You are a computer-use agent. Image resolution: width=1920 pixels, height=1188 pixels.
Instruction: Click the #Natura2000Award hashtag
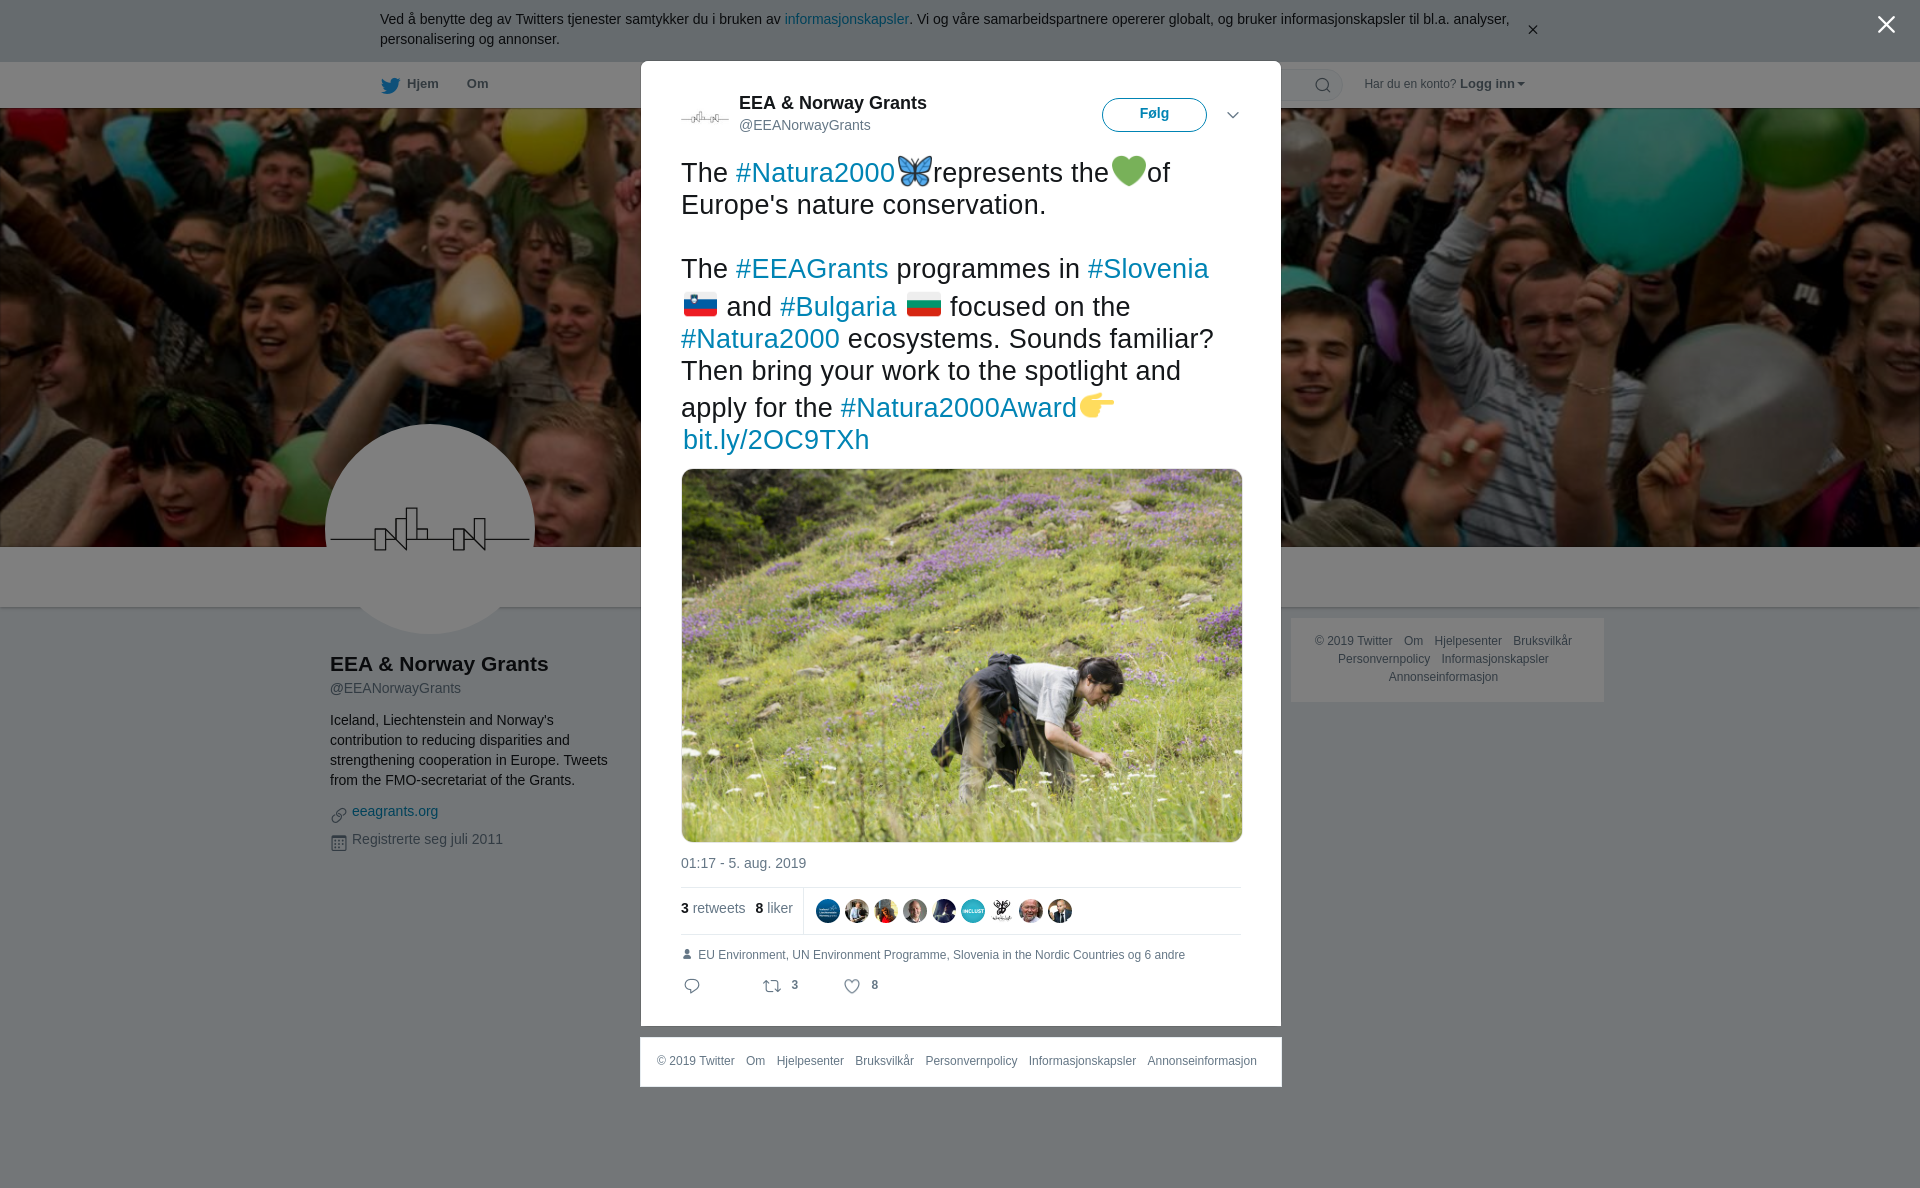pyautogui.click(x=958, y=408)
